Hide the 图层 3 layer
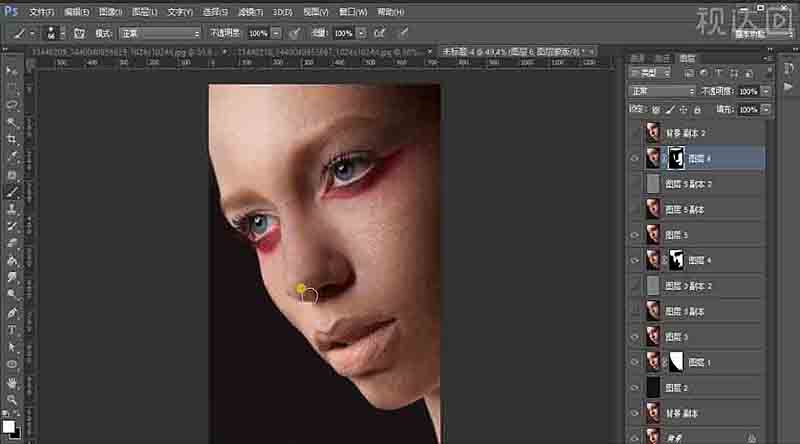The width and height of the screenshot is (800, 444). [x=635, y=337]
